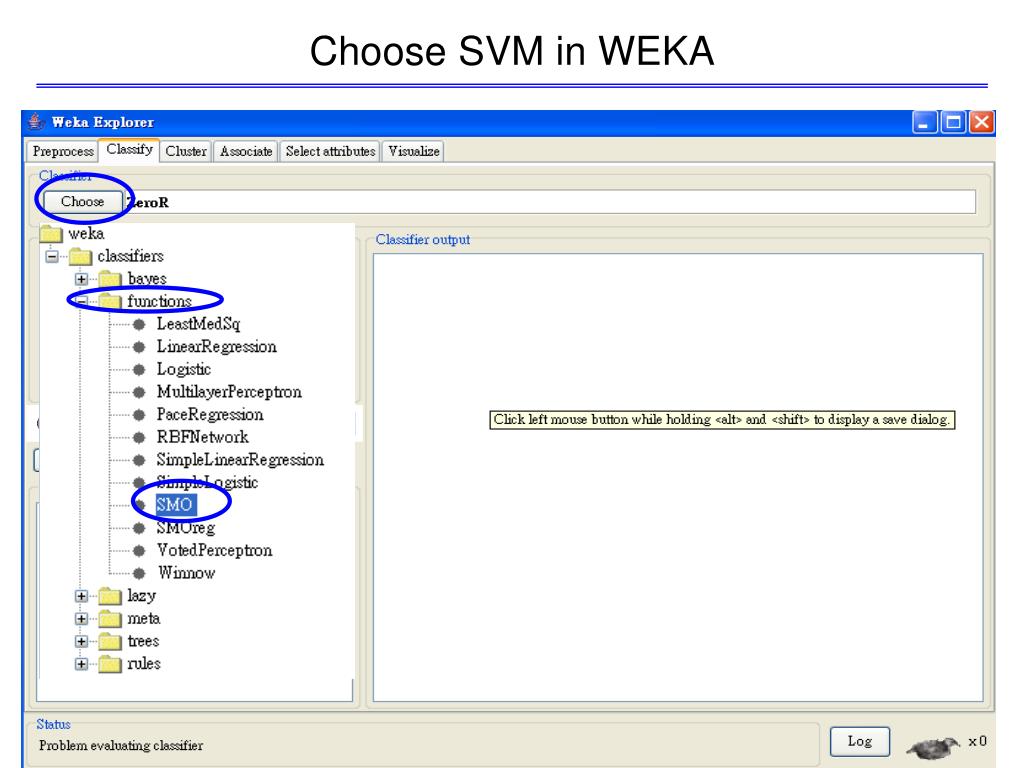Click the bayes folder icon
Image resolution: width=1024 pixels, height=768 pixels.
coord(110,279)
